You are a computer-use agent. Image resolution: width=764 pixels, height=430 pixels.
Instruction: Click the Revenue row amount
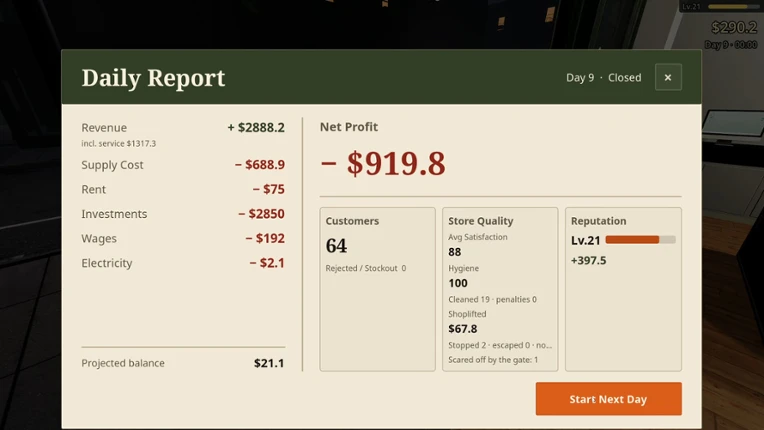click(256, 128)
